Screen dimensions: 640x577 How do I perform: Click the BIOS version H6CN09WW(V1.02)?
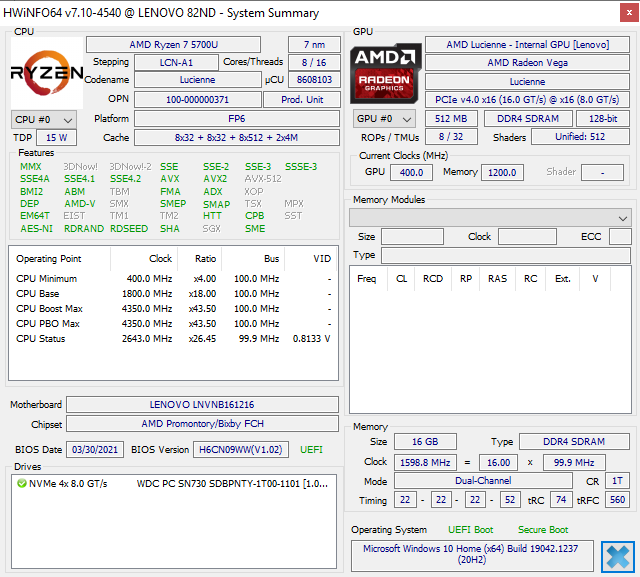tap(241, 450)
